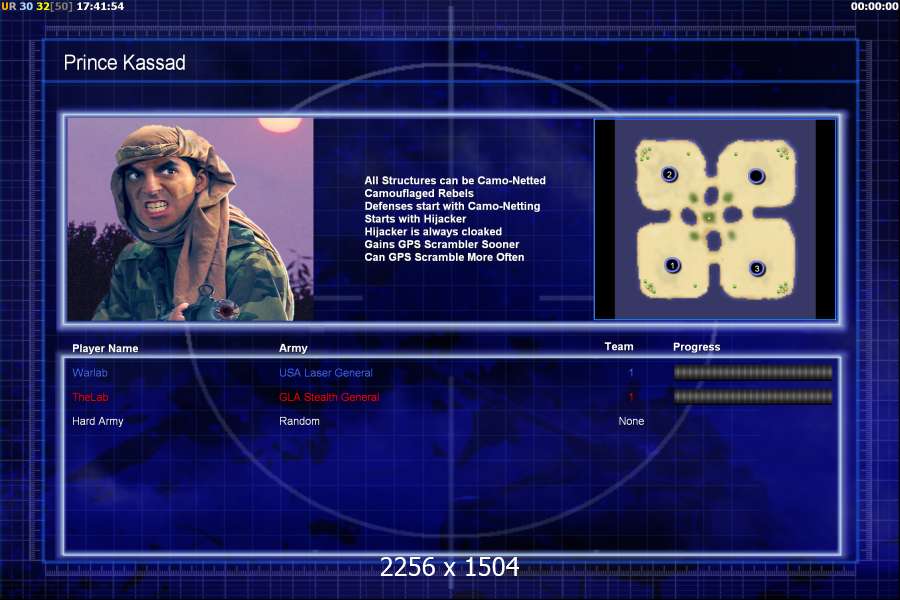The height and width of the screenshot is (600, 900).
Task: Click start position 3 on the minimap
Action: (757, 268)
